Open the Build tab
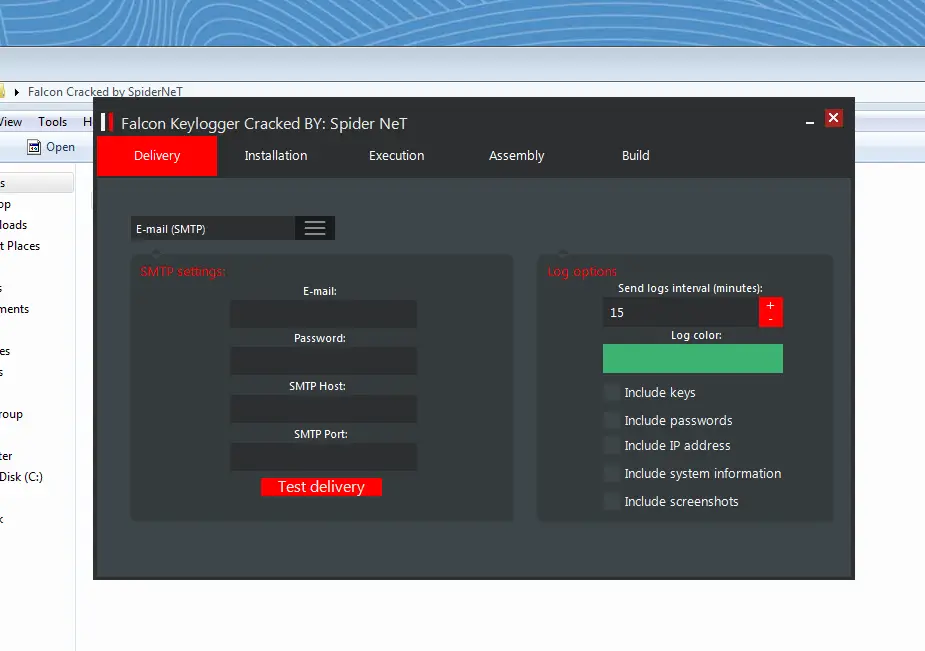925x651 pixels. (636, 155)
